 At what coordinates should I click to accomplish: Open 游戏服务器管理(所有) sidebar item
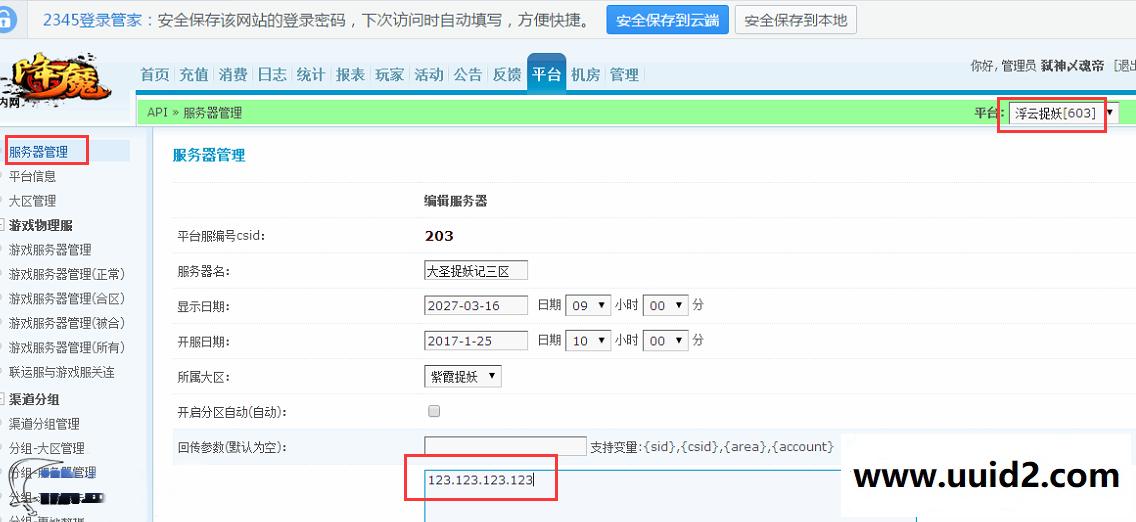67,348
